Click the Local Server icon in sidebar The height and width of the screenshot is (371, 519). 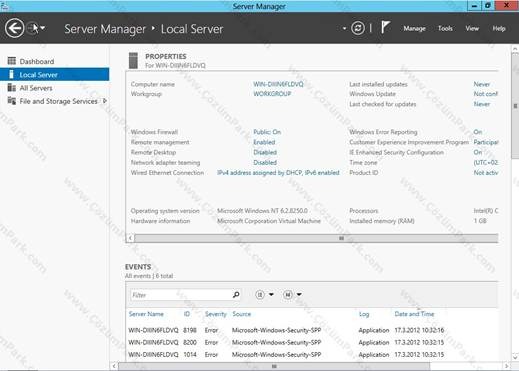pos(12,74)
